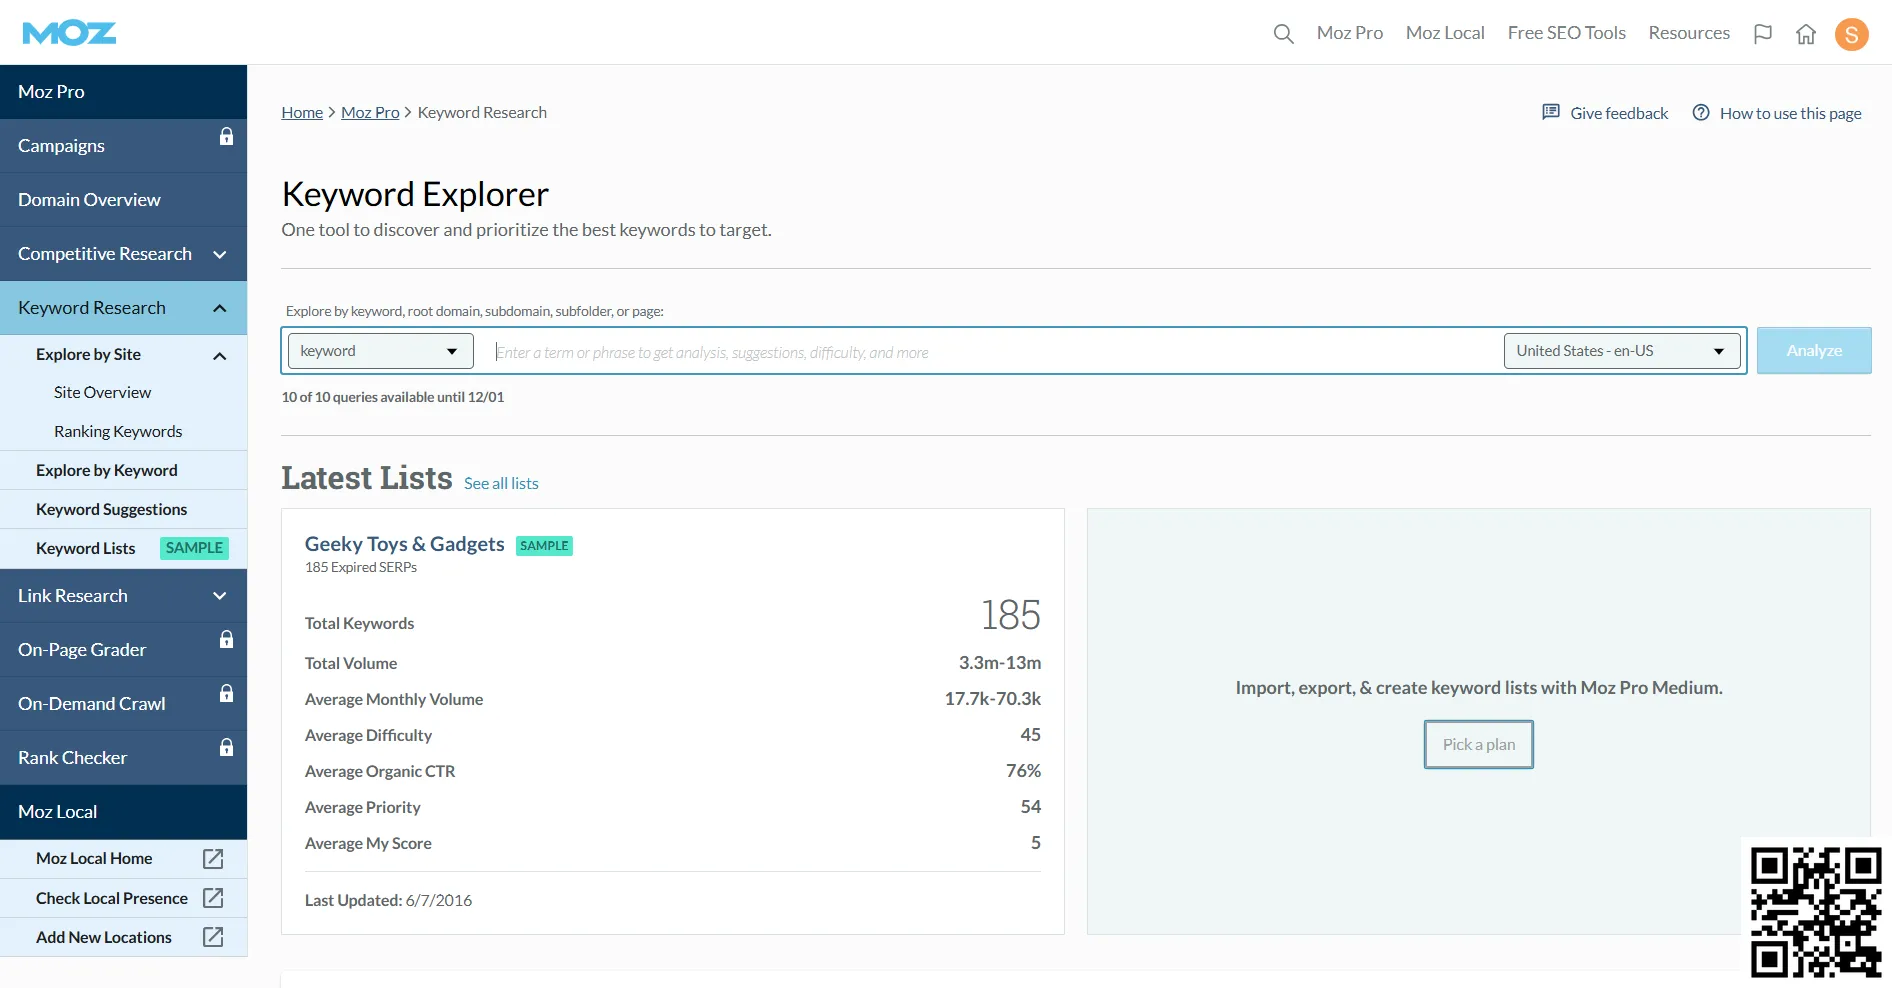This screenshot has height=988, width=1892.
Task: Click Moz Pro sidebar header
Action: 123,92
